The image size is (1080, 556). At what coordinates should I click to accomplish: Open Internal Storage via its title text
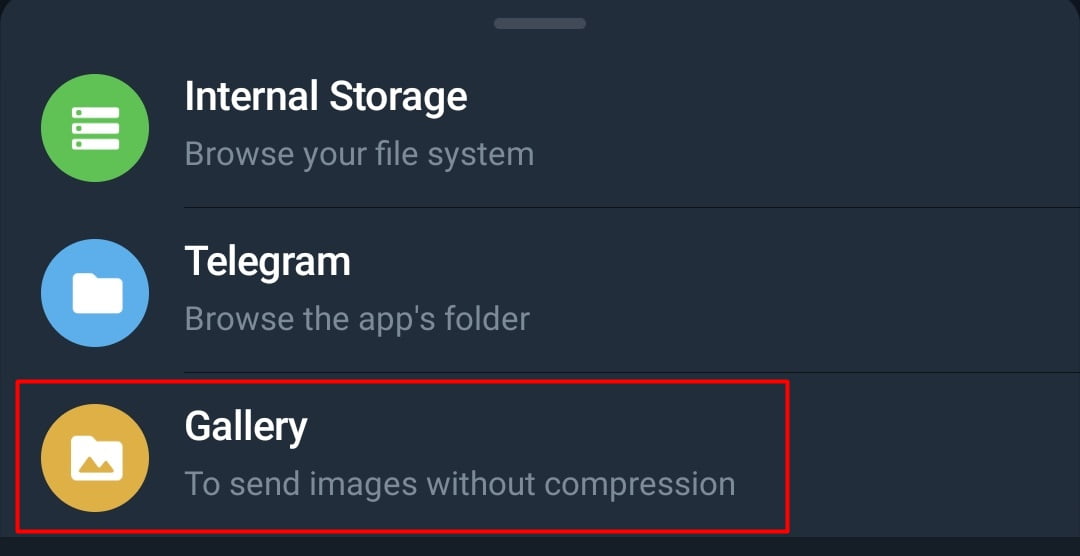click(x=326, y=96)
